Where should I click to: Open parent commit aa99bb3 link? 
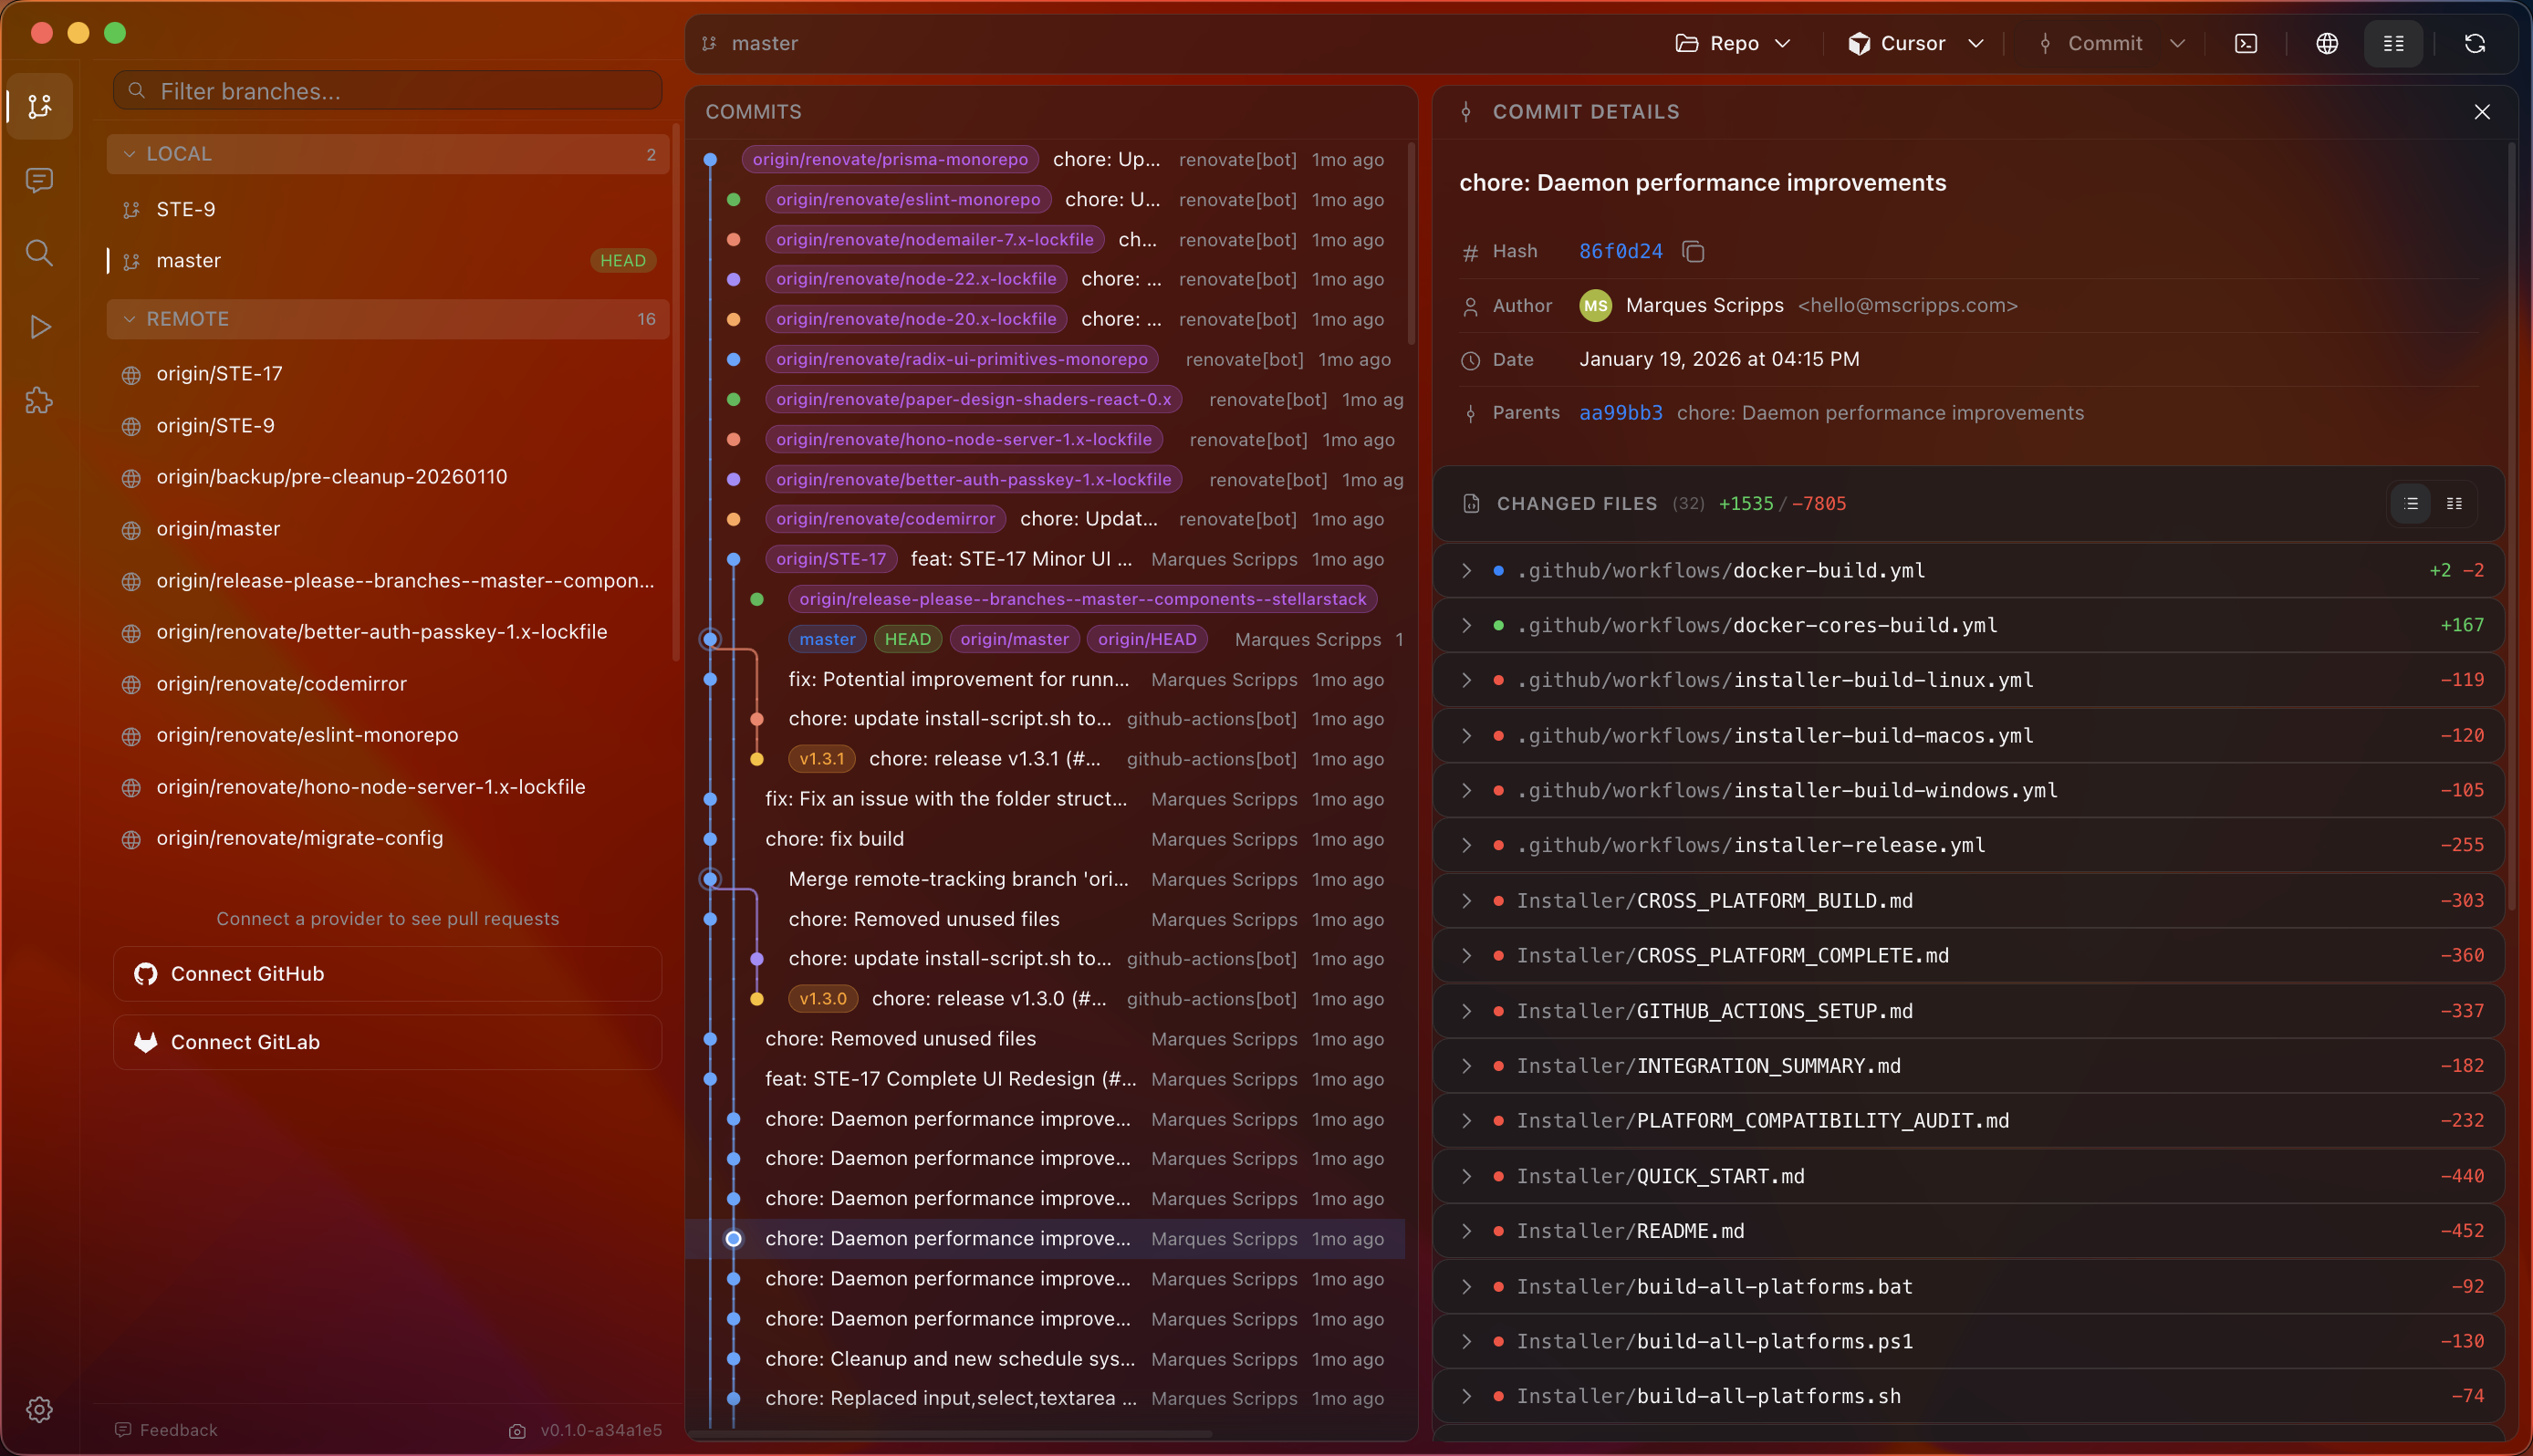[1620, 413]
